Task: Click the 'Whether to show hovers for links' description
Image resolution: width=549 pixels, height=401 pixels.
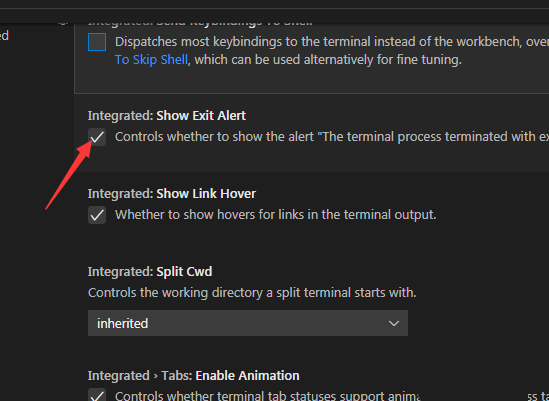Action: pyautogui.click(x=276, y=215)
